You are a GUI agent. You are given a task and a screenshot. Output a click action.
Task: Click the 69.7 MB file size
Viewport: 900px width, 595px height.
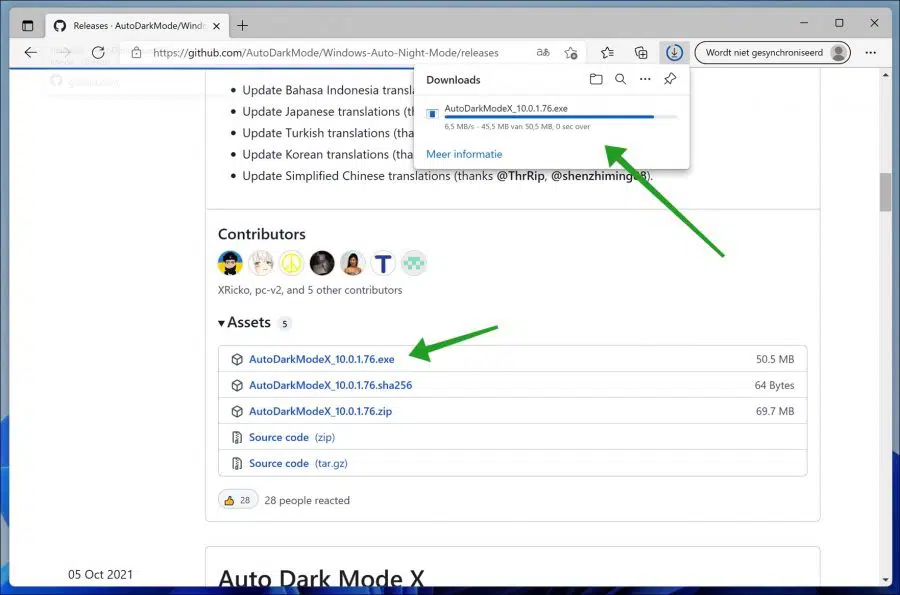tap(775, 411)
